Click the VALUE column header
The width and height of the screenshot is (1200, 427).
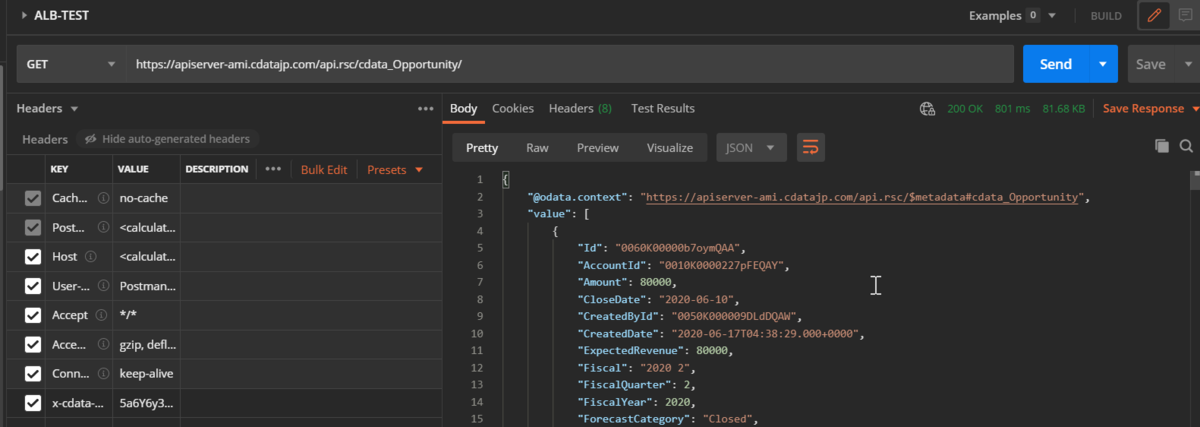133,169
